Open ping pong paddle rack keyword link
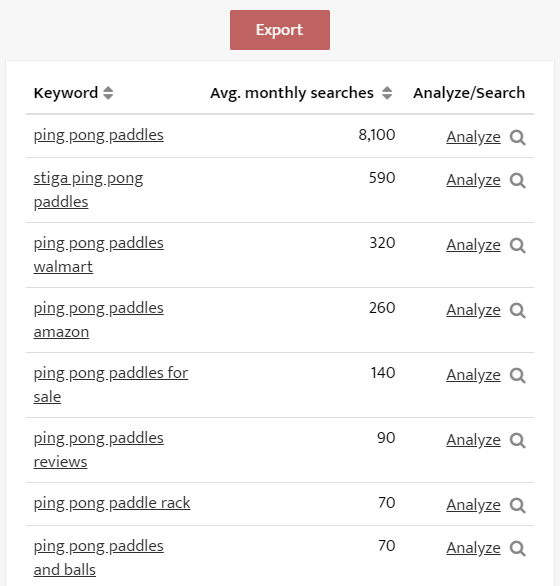Screen dimensions: 560x586 112,503
